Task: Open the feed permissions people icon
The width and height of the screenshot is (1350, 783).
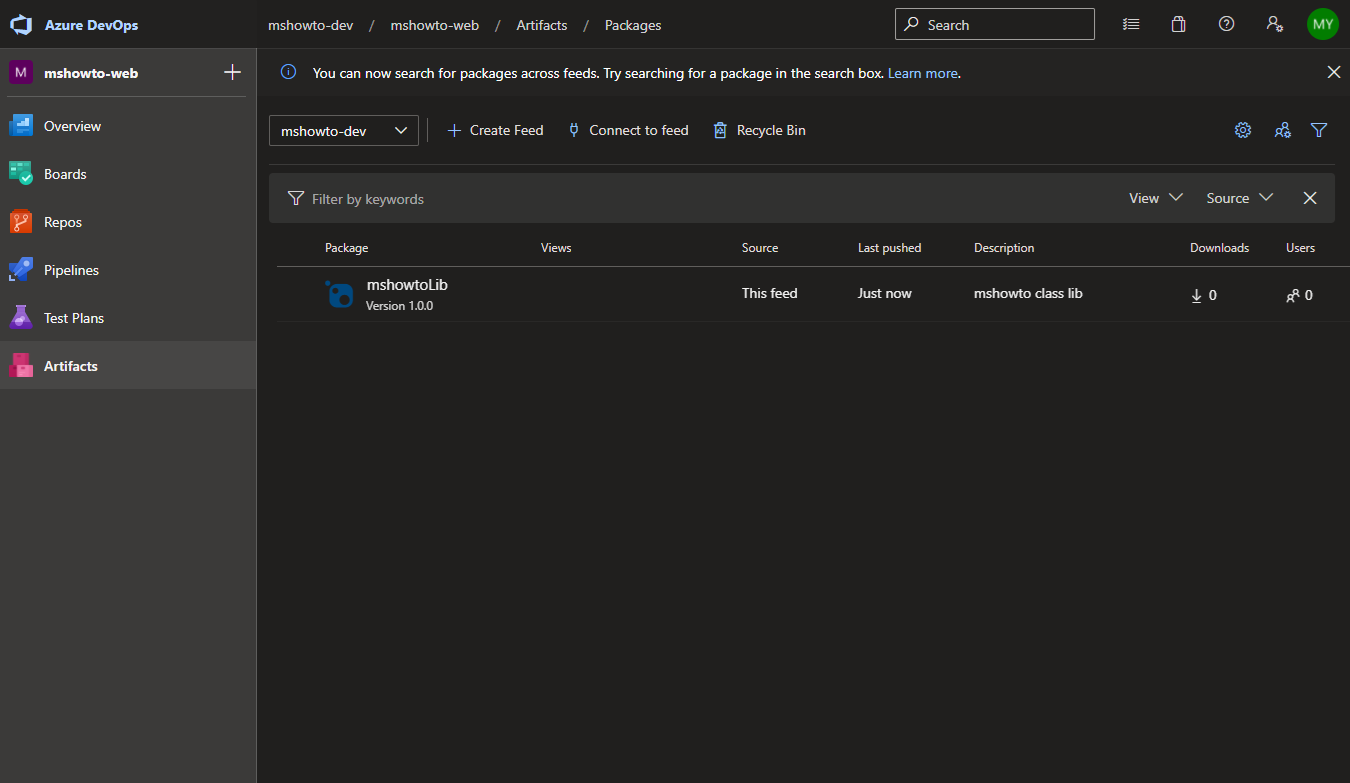Action: point(1282,130)
